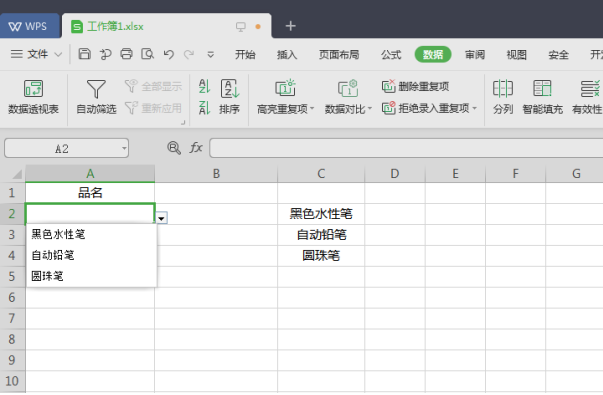Viewport: 603px width, 395px height.
Task: Switch to the 开始 ribbon tab
Action: 245,55
